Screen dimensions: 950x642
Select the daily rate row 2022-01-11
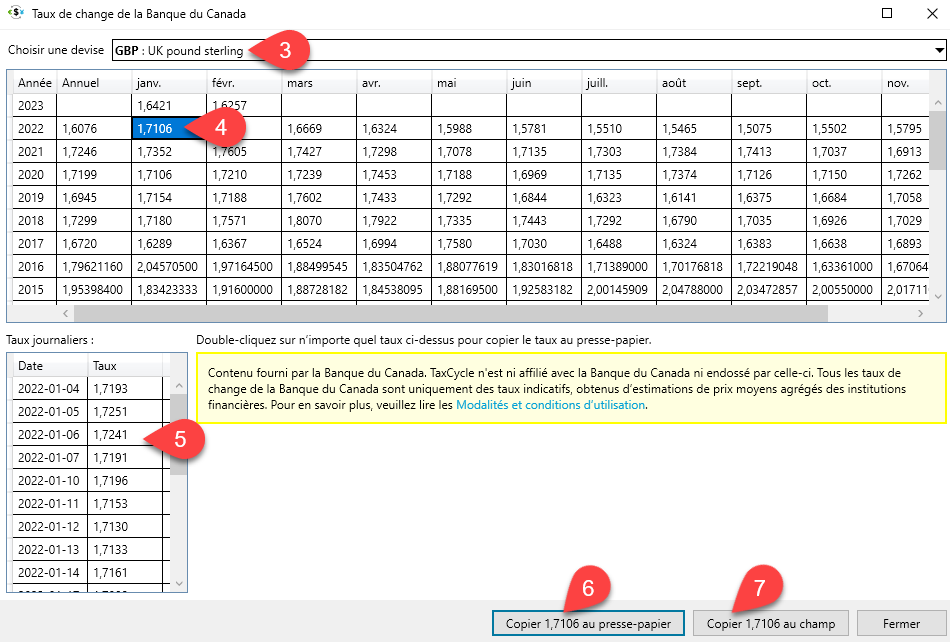click(x=88, y=504)
